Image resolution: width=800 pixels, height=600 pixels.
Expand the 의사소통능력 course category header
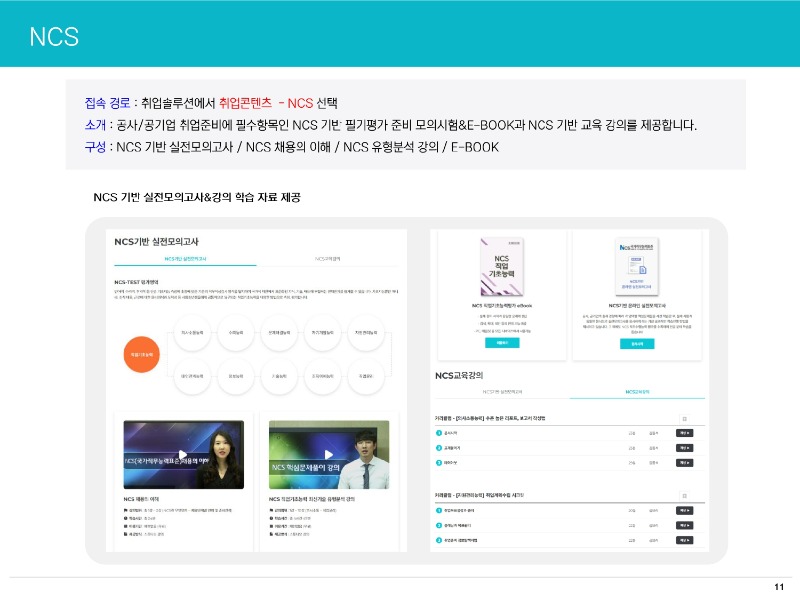pyautogui.click(x=491, y=418)
